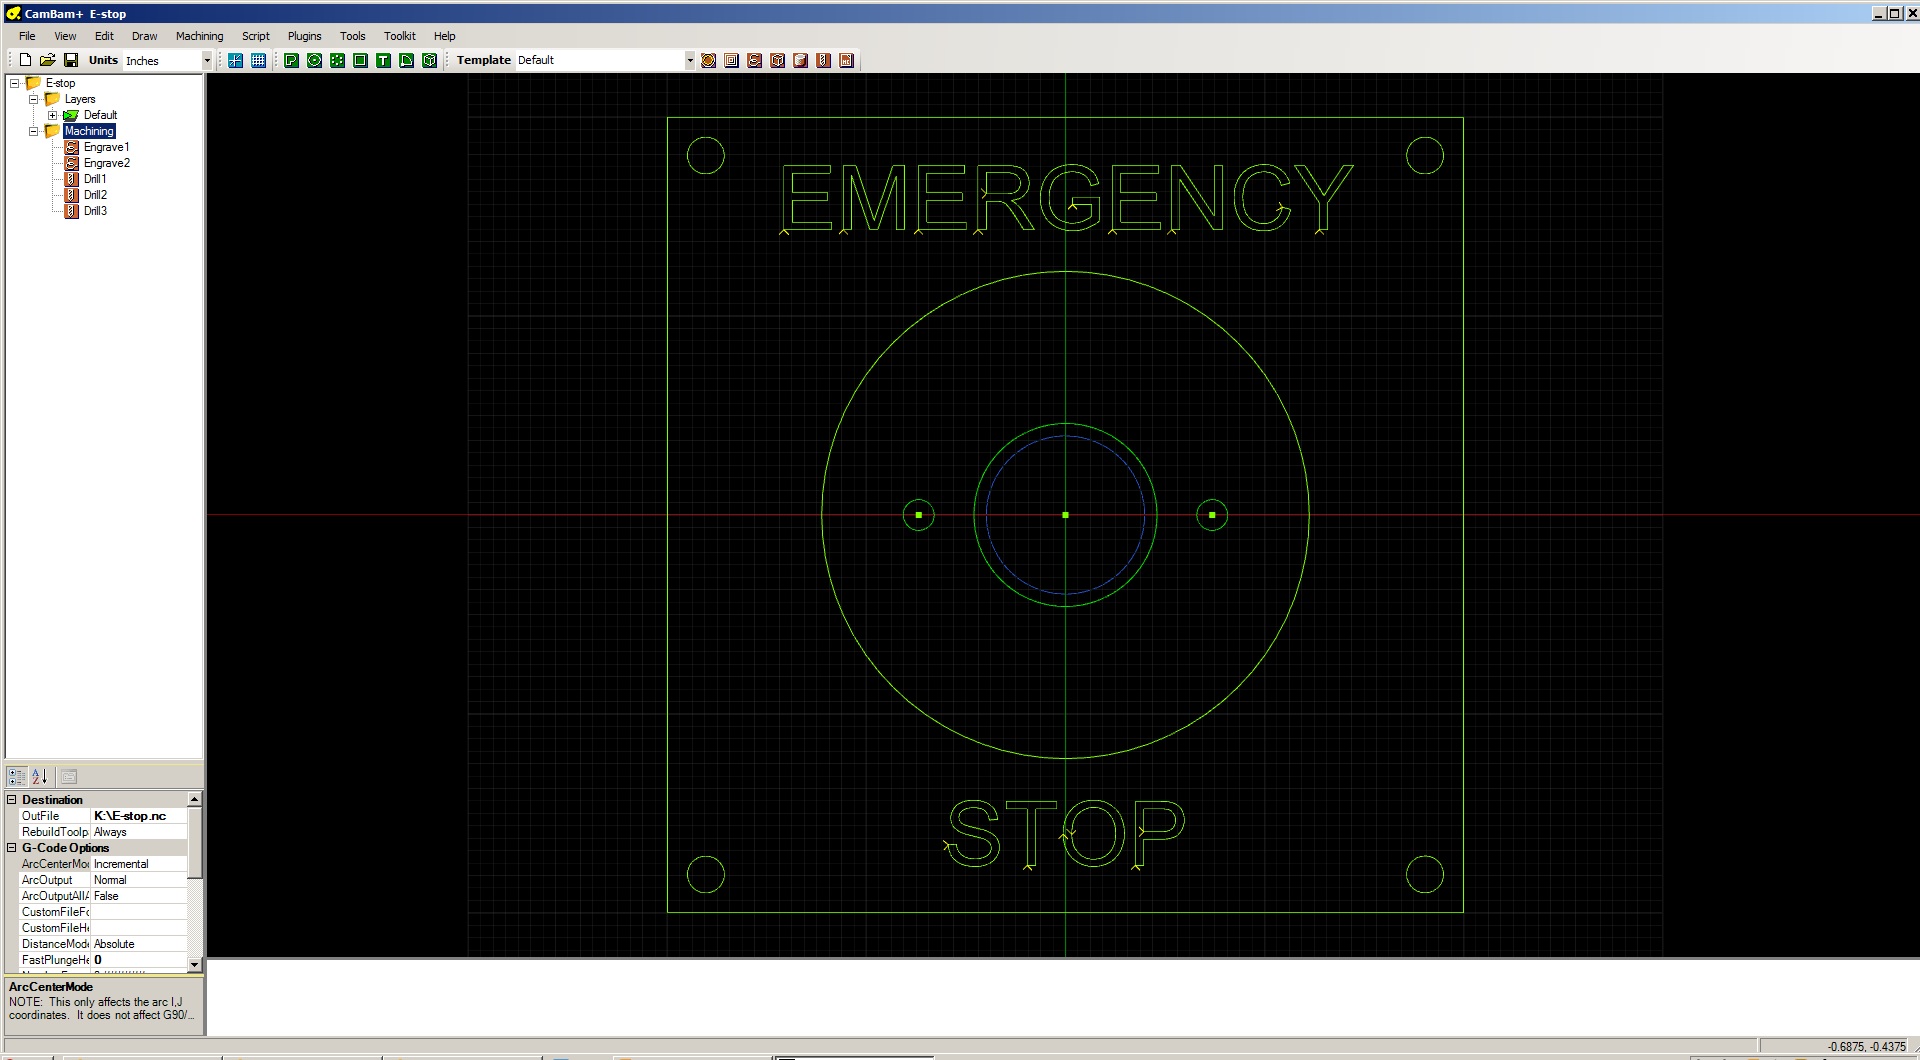Select the Draw Text tool
The image size is (1920, 1060).
[x=383, y=60]
